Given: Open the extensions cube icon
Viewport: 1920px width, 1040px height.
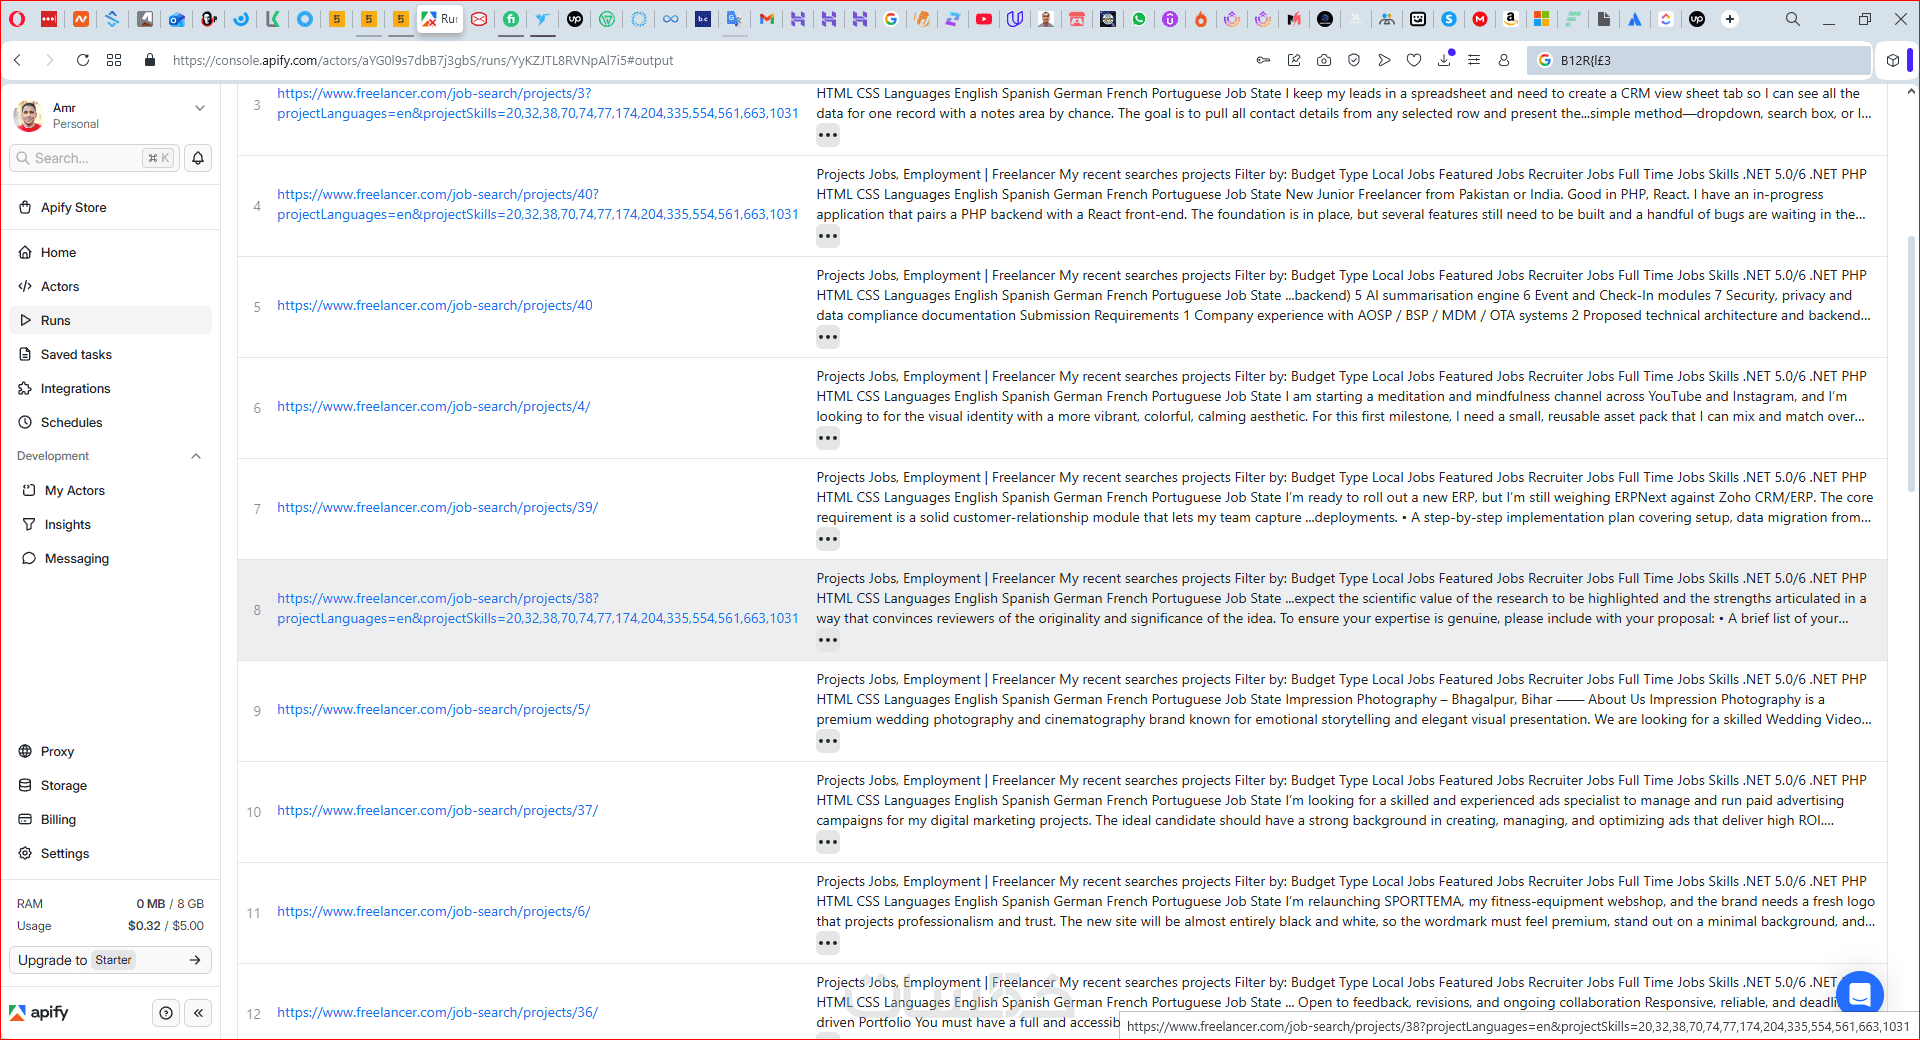Looking at the screenshot, I should [1893, 60].
